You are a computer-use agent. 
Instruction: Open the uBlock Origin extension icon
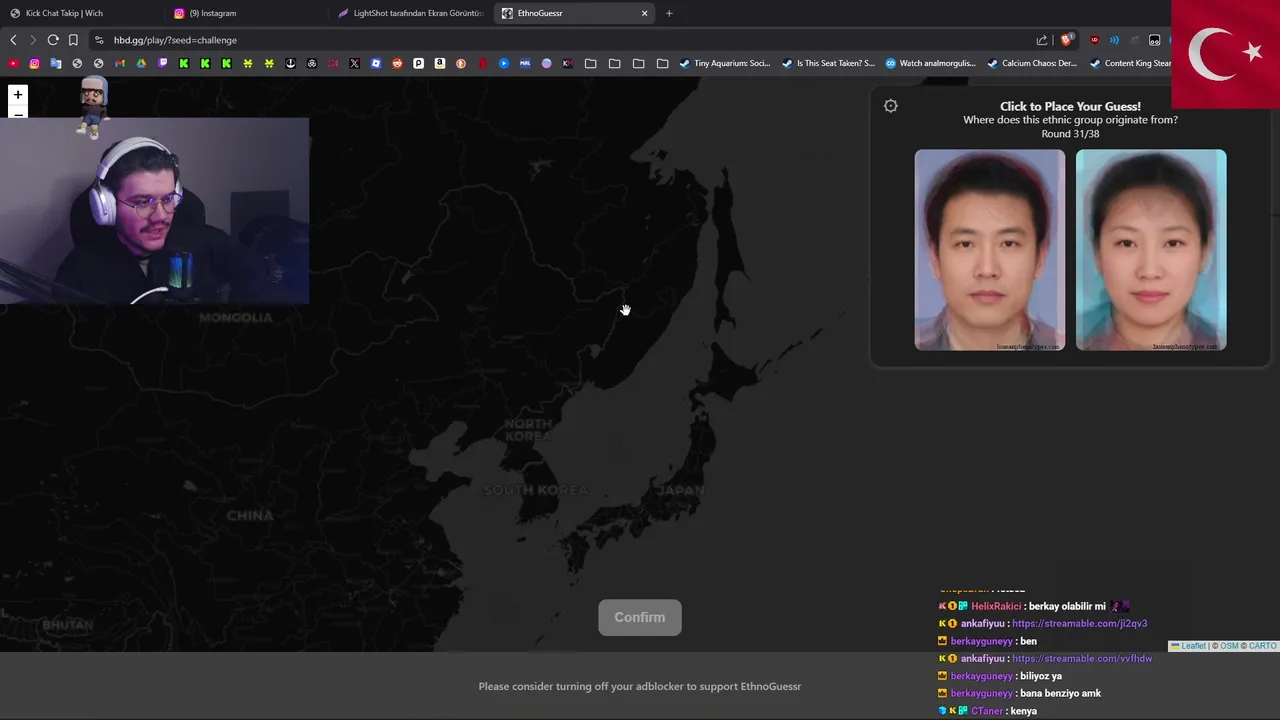pyautogui.click(x=1095, y=40)
